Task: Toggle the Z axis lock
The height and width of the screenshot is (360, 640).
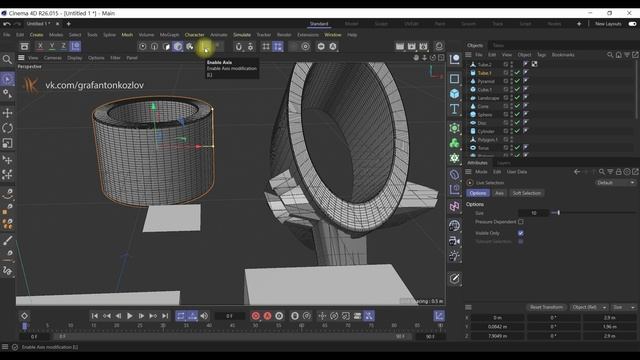Action: (63, 46)
